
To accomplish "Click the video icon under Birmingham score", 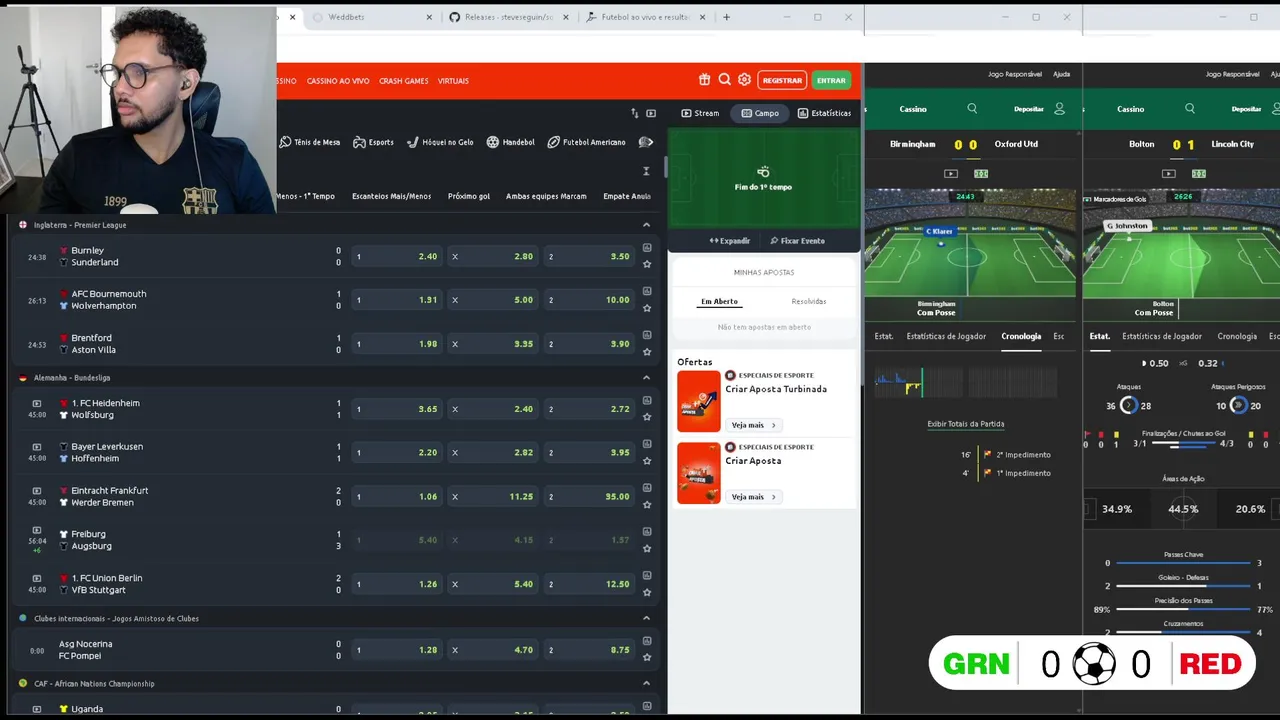I will pyautogui.click(x=951, y=173).
